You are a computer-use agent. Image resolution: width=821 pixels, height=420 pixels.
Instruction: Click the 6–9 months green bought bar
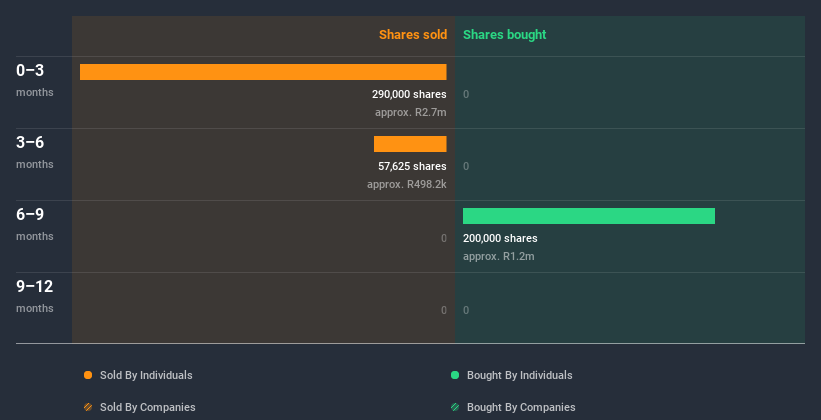point(589,216)
